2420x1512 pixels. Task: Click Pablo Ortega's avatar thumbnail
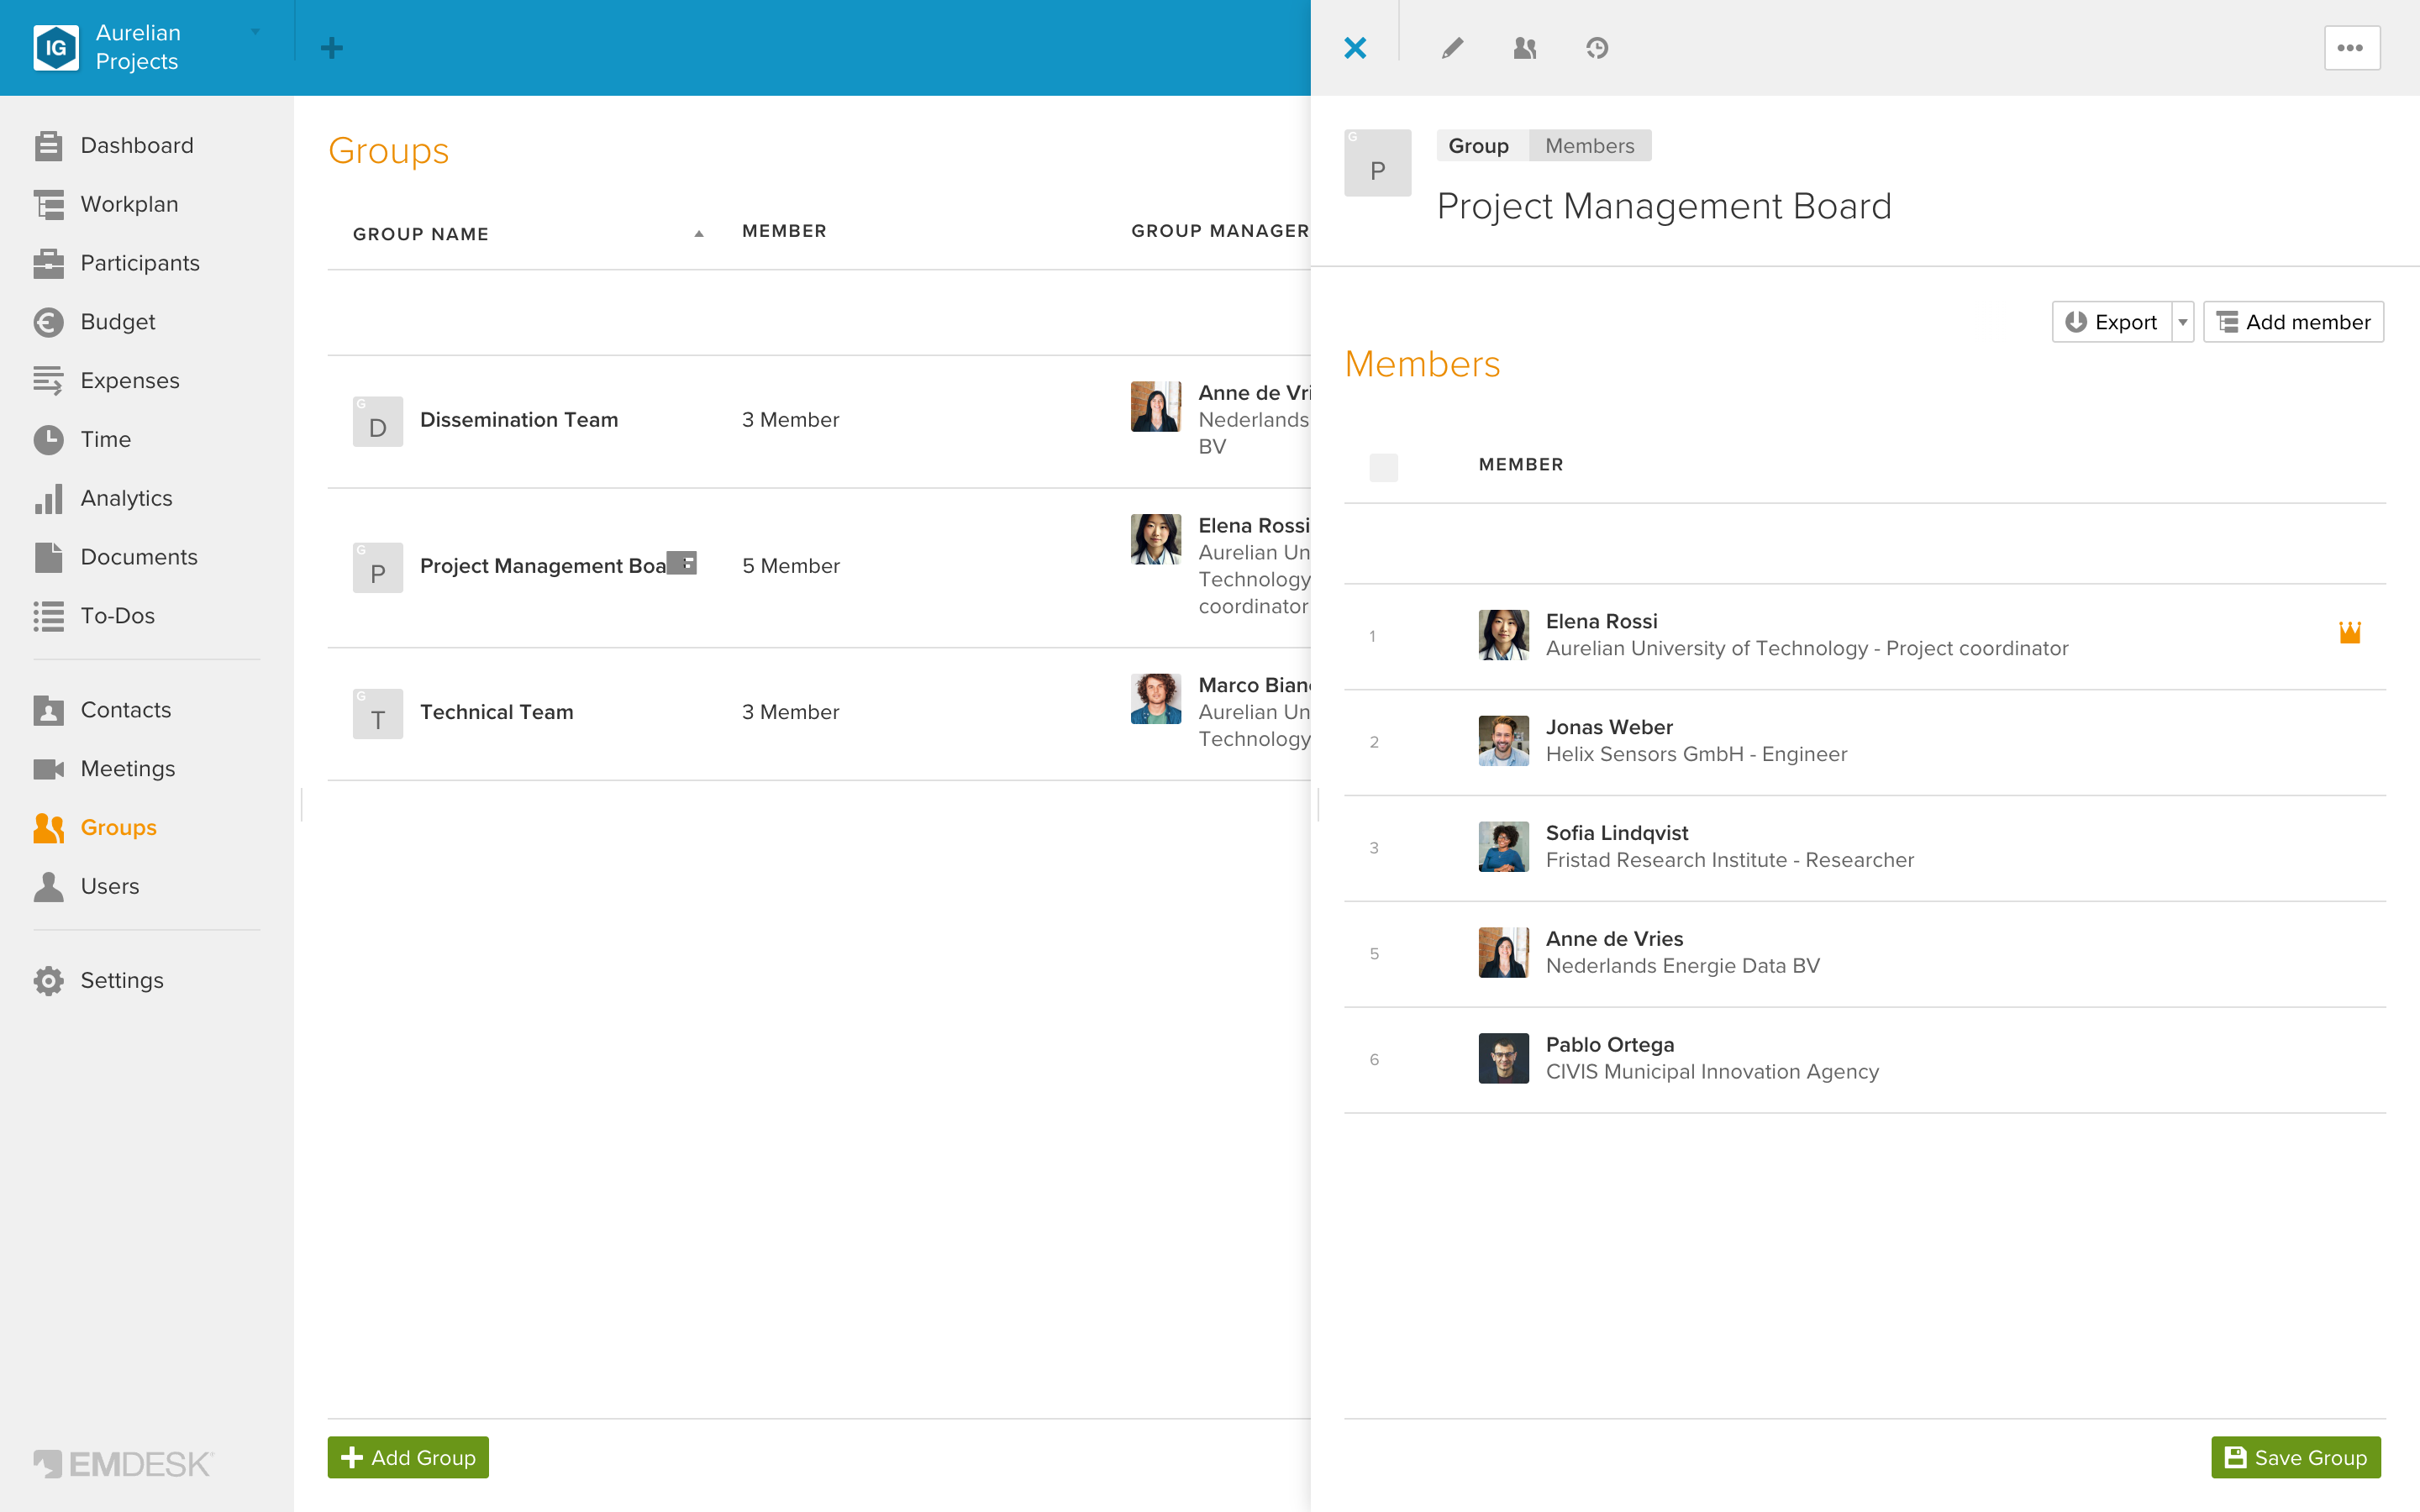pos(1503,1059)
